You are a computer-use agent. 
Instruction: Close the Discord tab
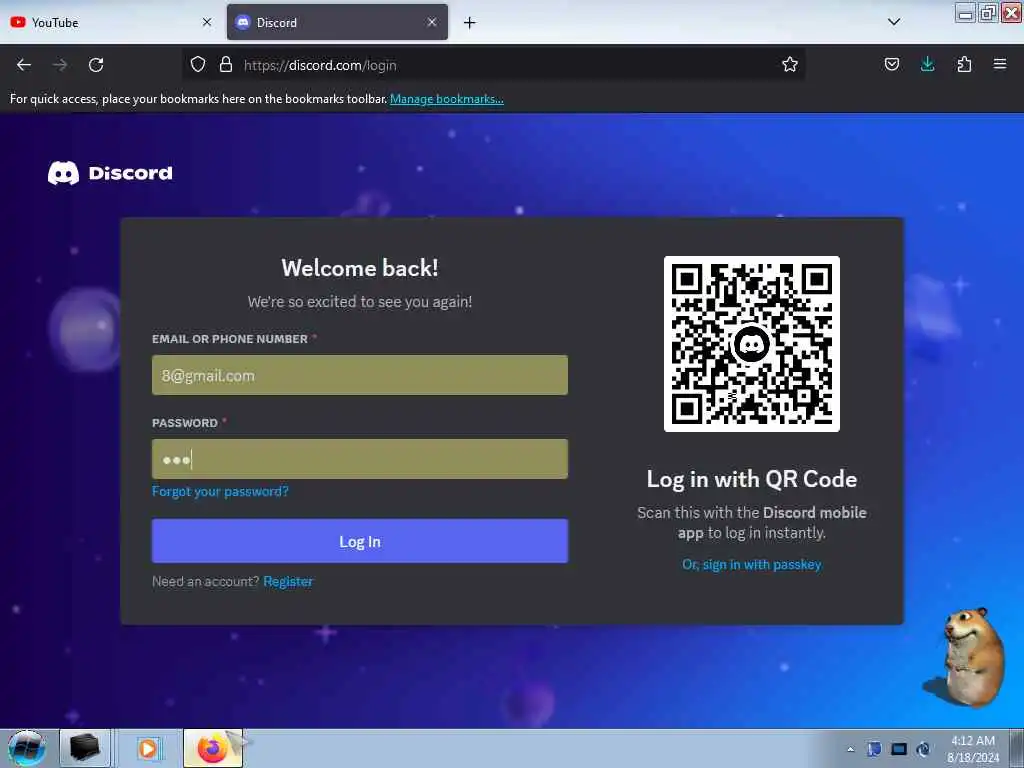(x=432, y=22)
